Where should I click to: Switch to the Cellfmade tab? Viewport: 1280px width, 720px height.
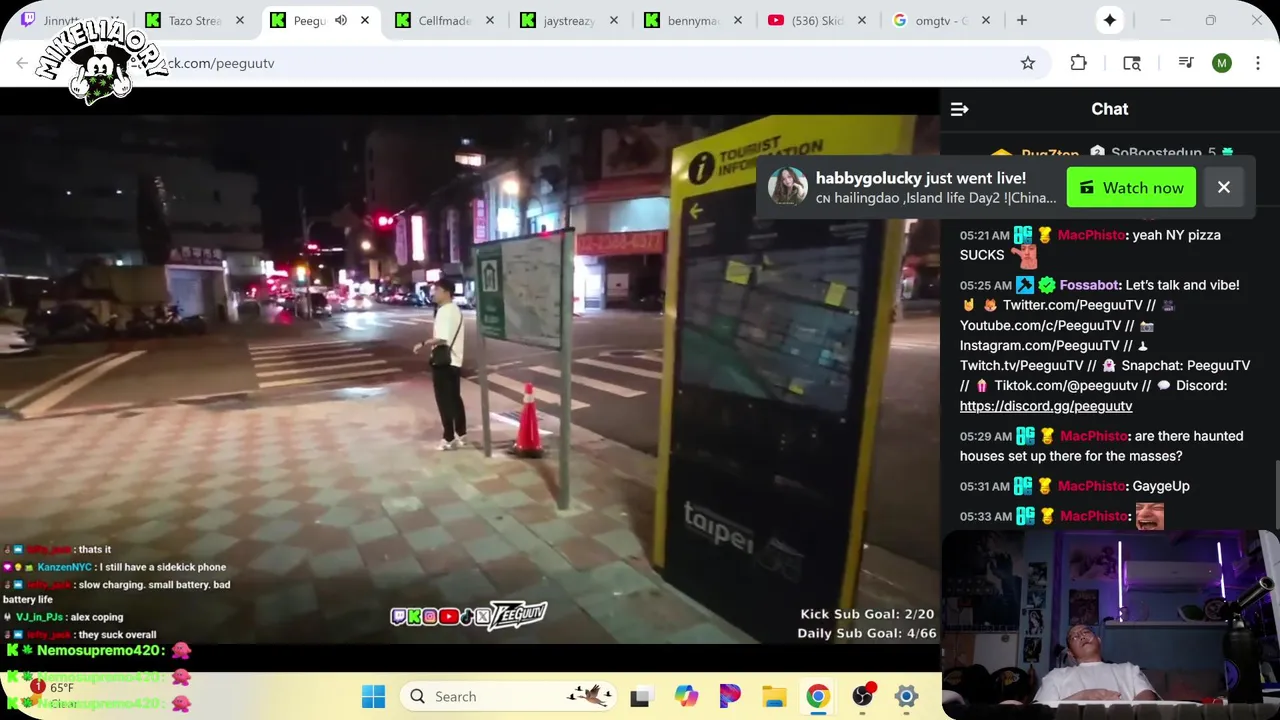tap(446, 20)
